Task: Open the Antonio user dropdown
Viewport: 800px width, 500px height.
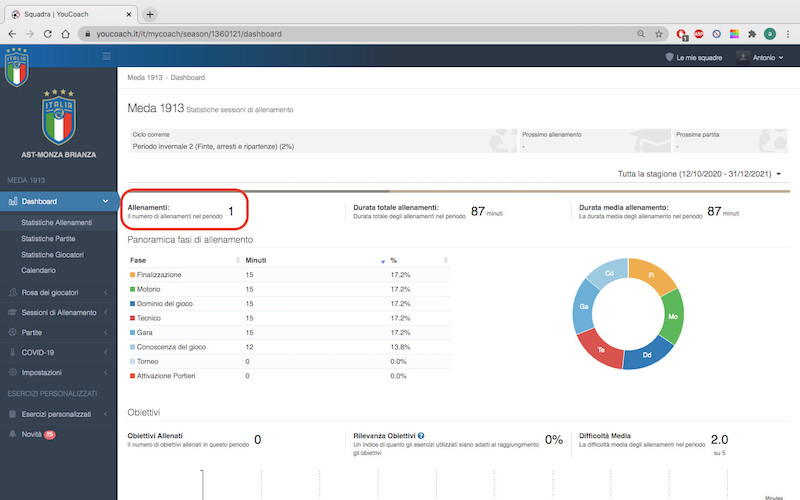Action: [761, 58]
